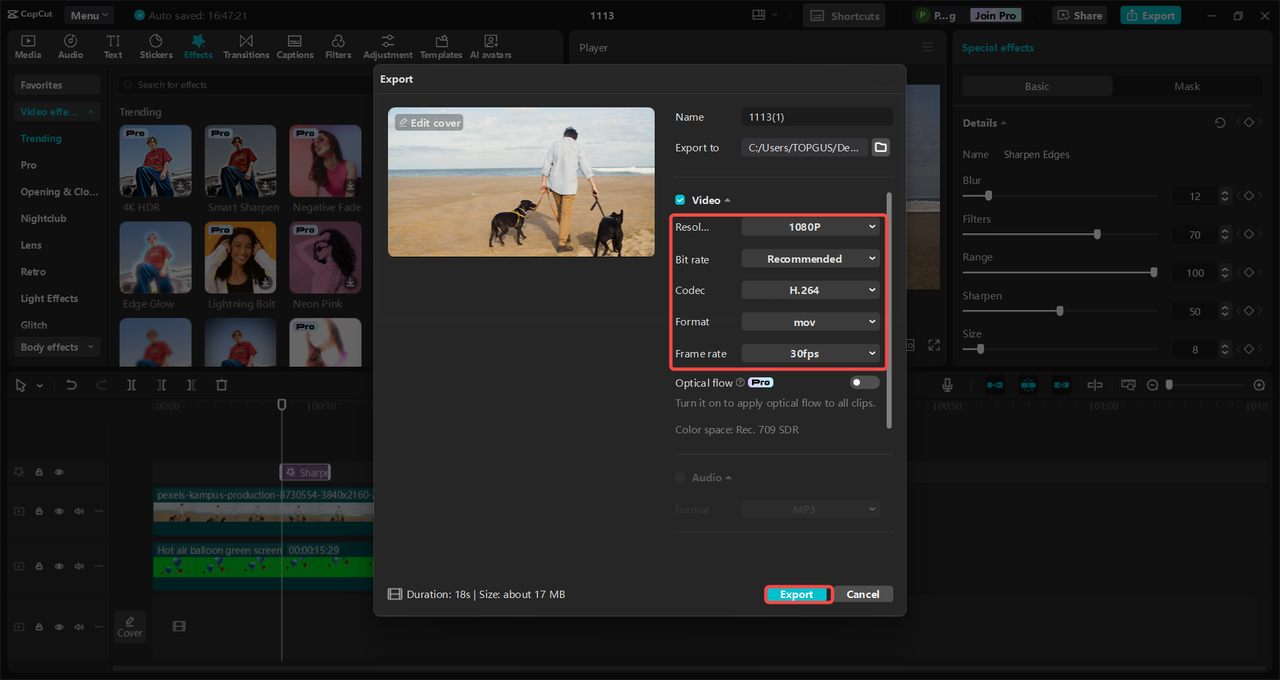Redo the last undone action
1280x680 pixels.
click(101, 385)
